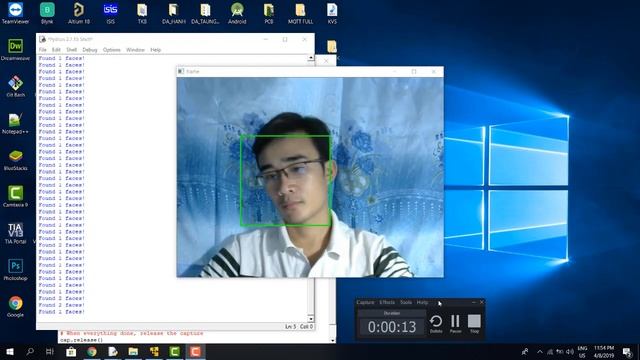Delete the current recording
The height and width of the screenshot is (360, 640).
436,324
